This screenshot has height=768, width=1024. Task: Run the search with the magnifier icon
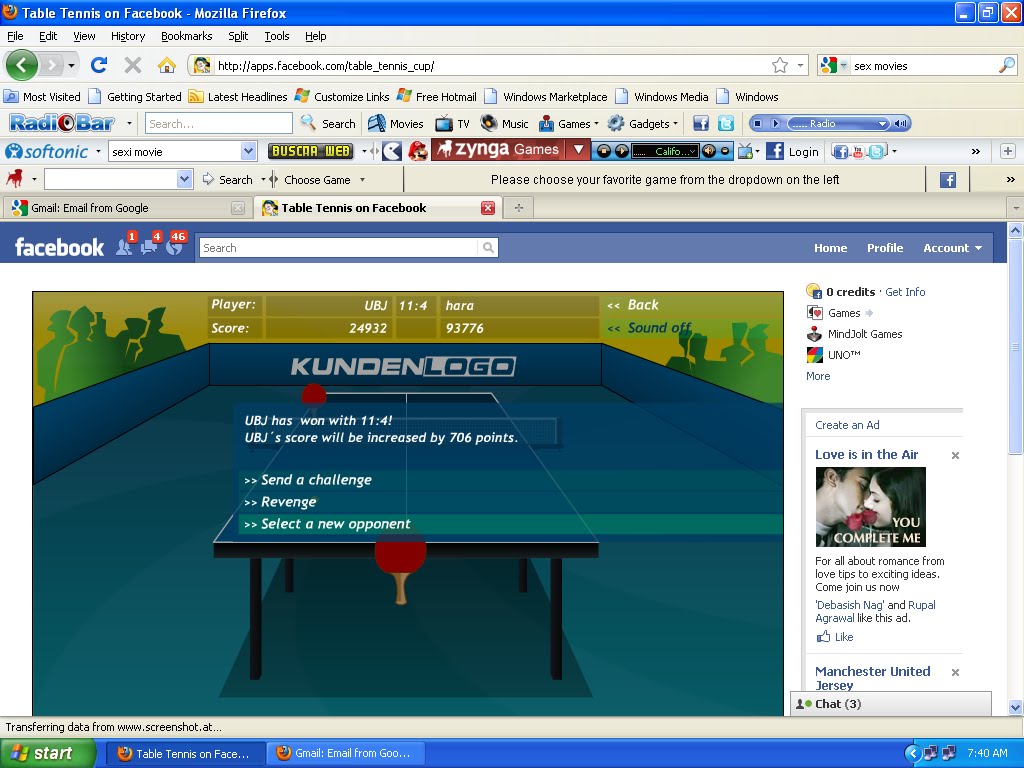(x=1006, y=65)
